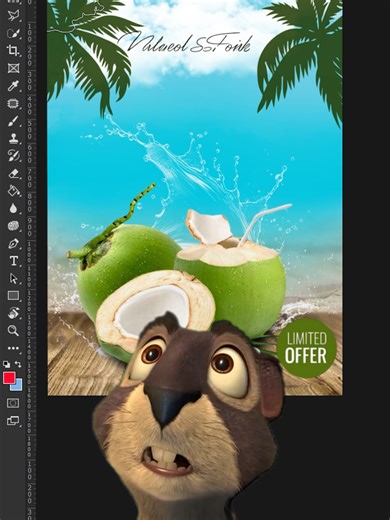This screenshot has height=520, width=390.
Task: Select the Paint Bucket tool
Action: pyautogui.click(x=13, y=190)
